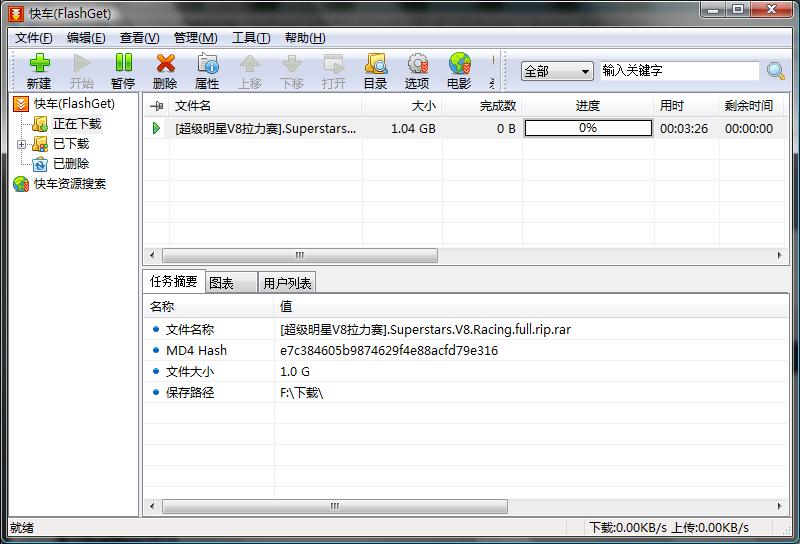Expand the 已下载 tree node
This screenshot has width=800, height=544.
(x=21, y=144)
